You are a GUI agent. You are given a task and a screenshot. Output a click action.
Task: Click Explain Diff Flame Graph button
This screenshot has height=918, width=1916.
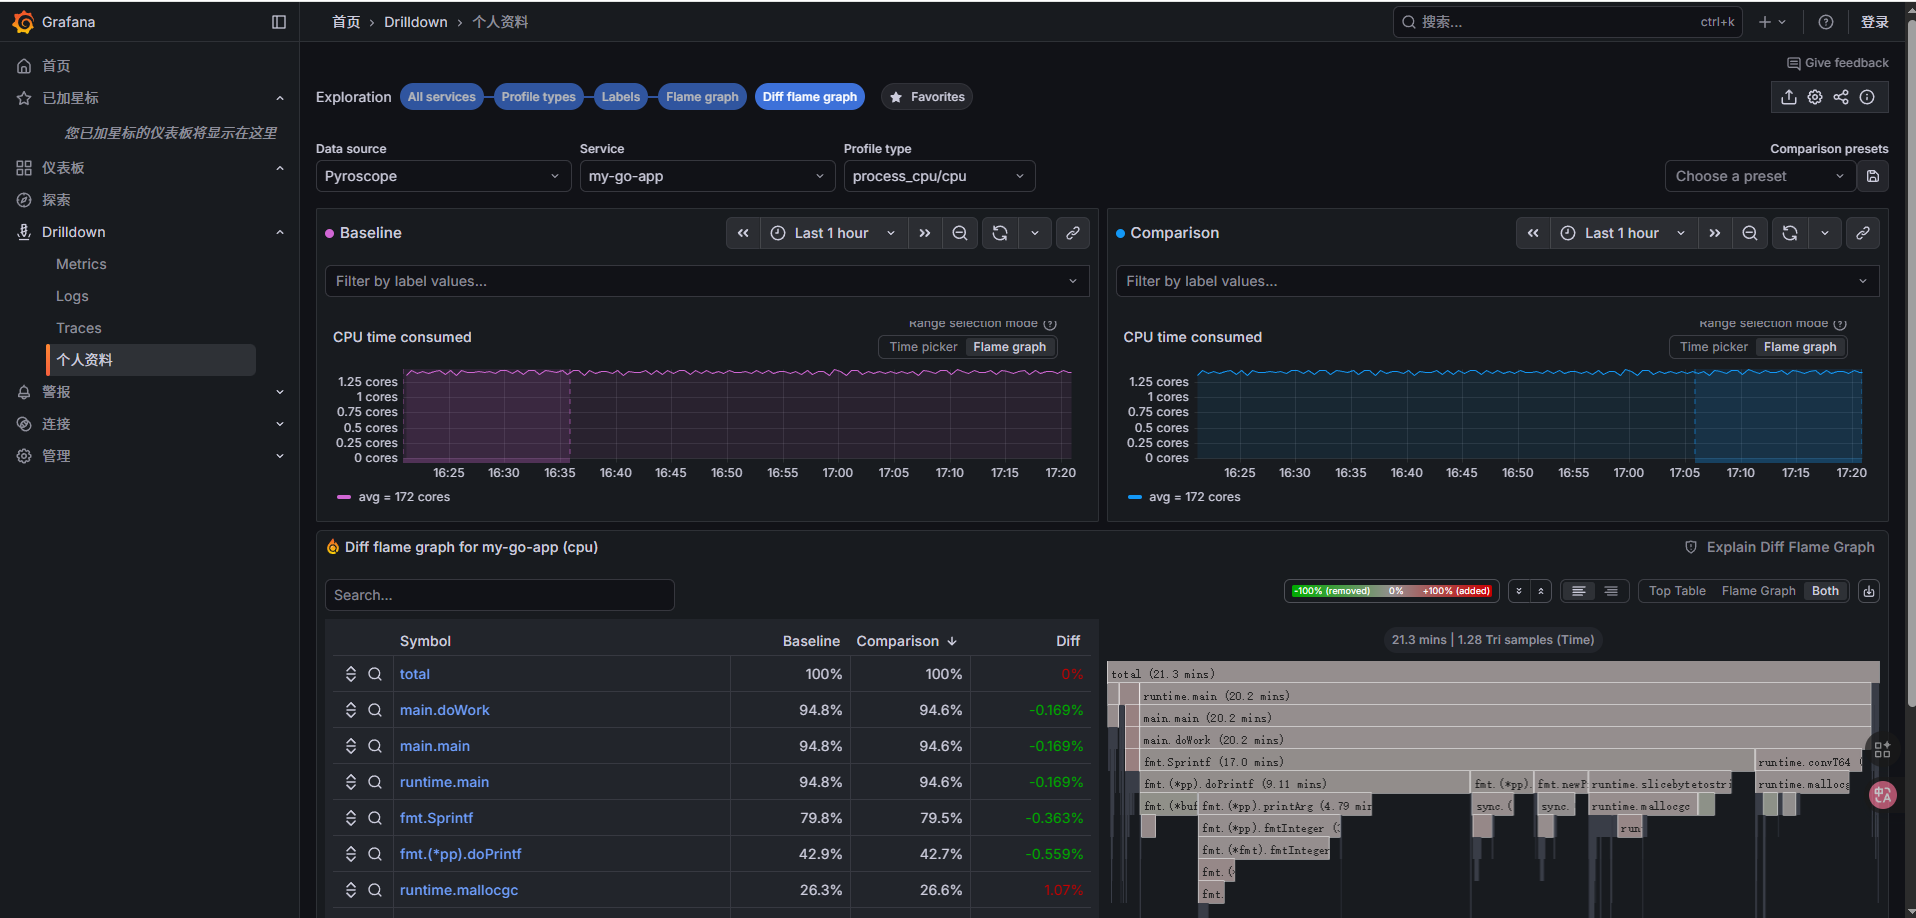coord(1779,547)
